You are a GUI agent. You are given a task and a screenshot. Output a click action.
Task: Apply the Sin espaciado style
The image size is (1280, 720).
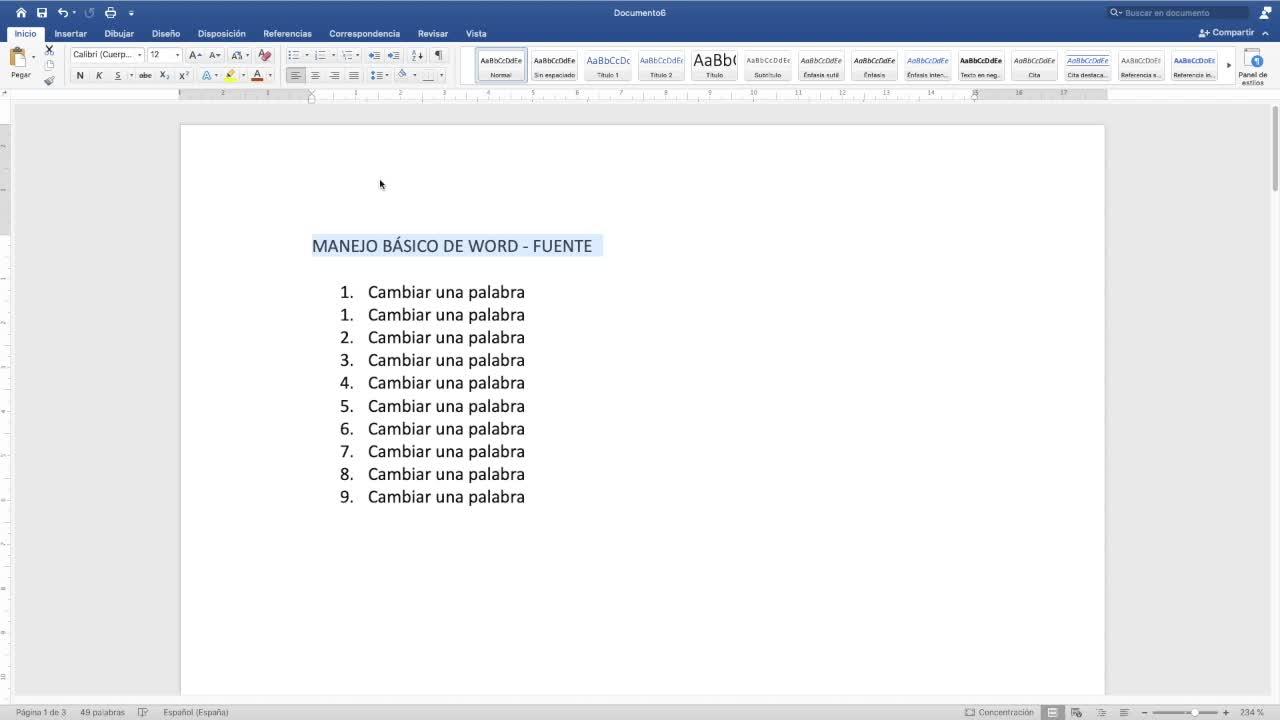pyautogui.click(x=554, y=66)
